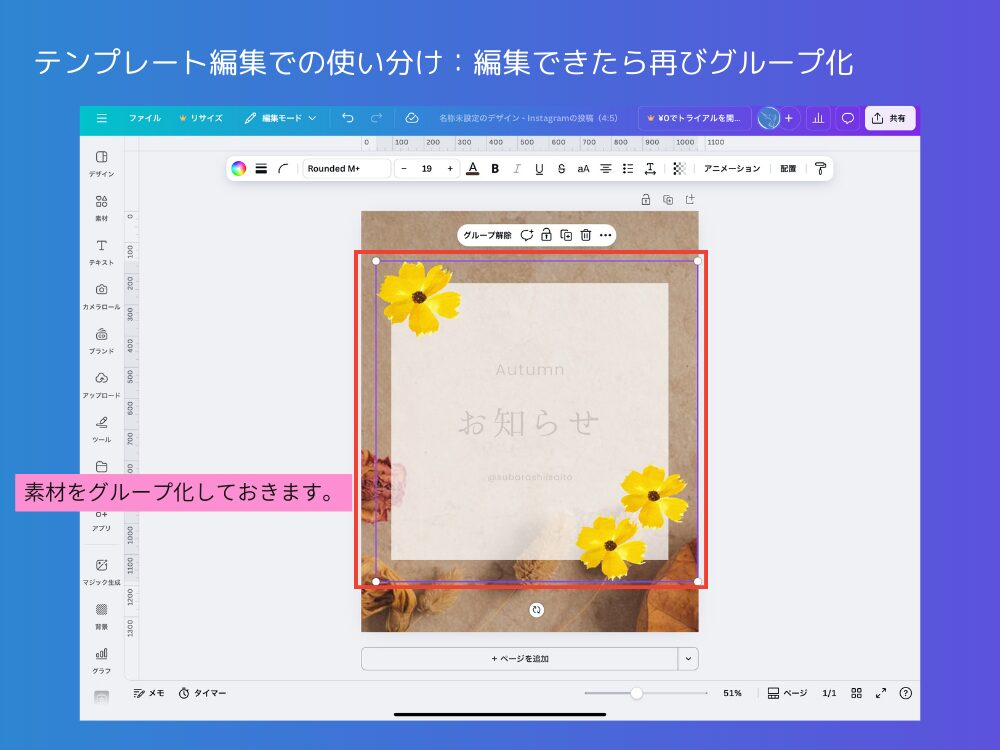Open the Rounded M+ font selector
The height and width of the screenshot is (750, 1000).
click(345, 168)
